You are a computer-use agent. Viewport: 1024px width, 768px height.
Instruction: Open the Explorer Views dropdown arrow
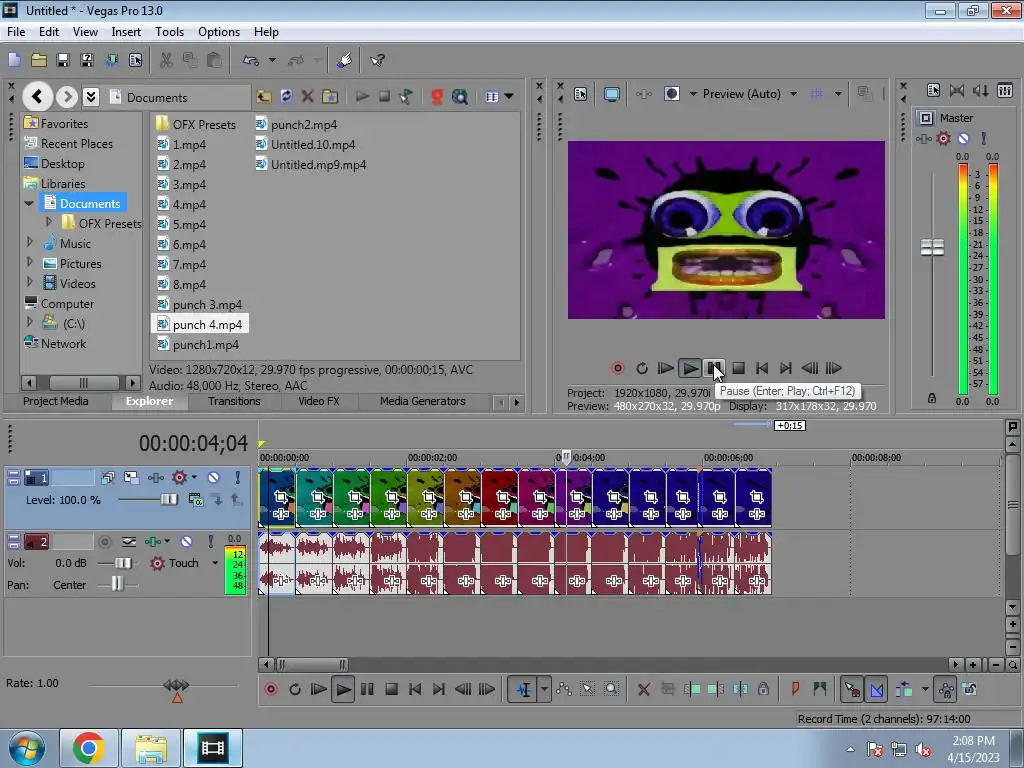click(509, 97)
